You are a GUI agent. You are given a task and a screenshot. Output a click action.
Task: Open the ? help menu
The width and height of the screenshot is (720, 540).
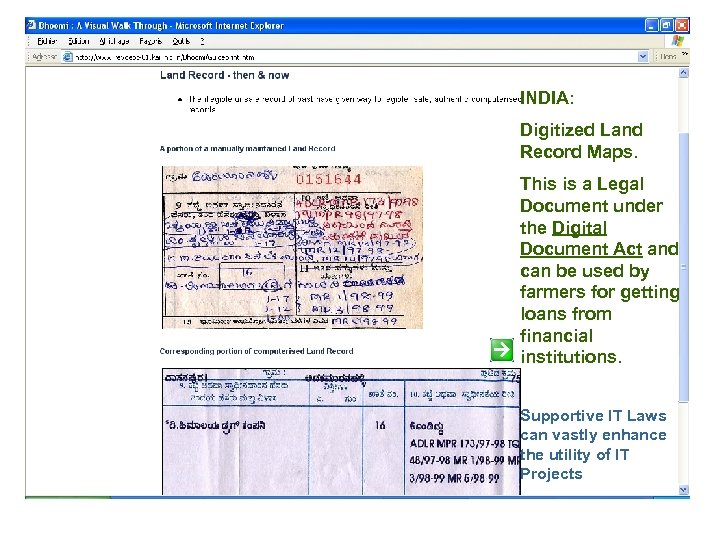202,41
